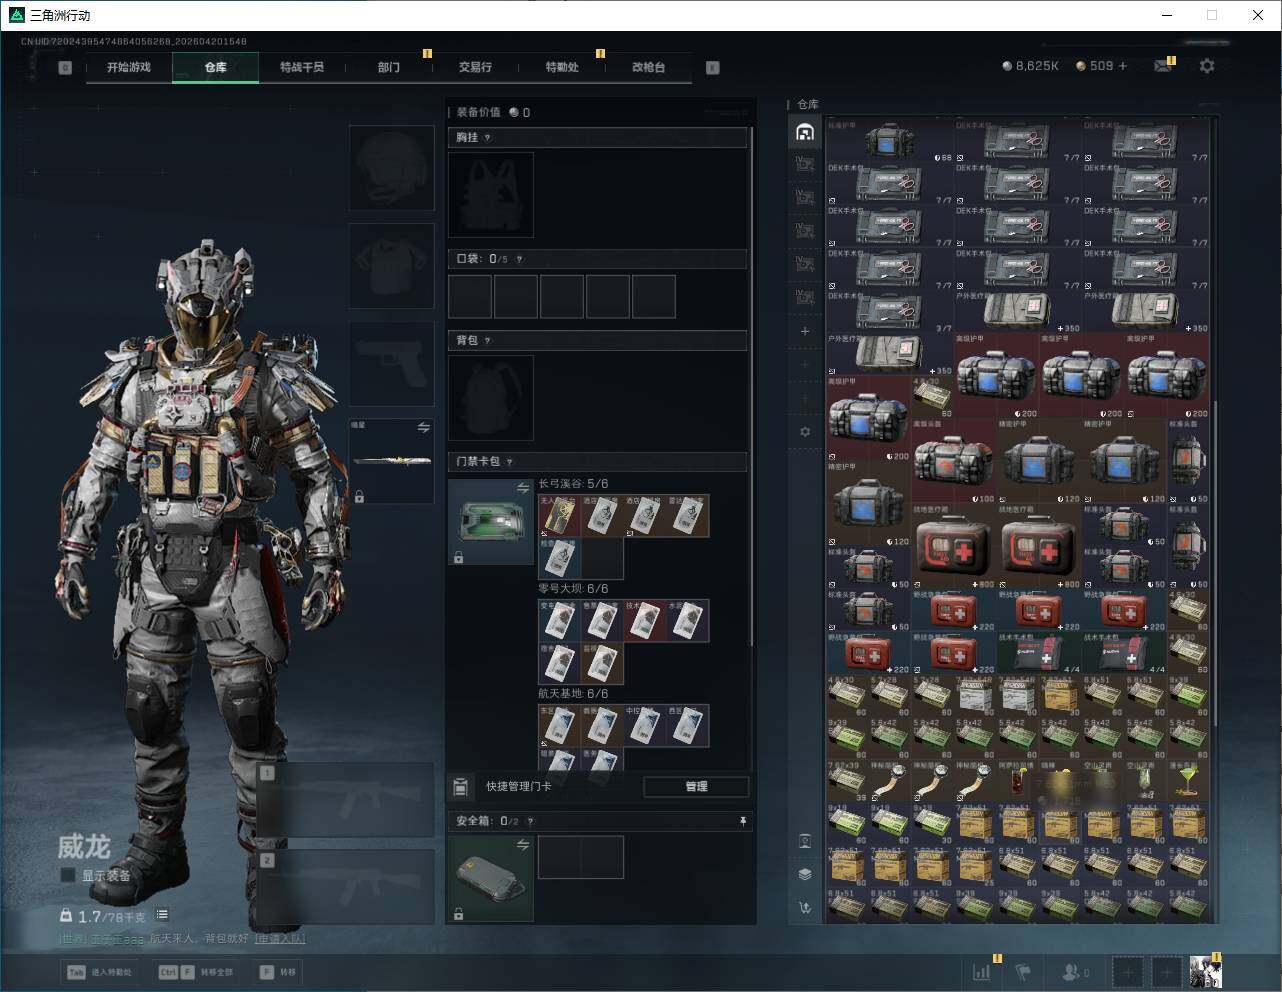Select the empty body armor slot
This screenshot has height=992, width=1282.
[391, 266]
